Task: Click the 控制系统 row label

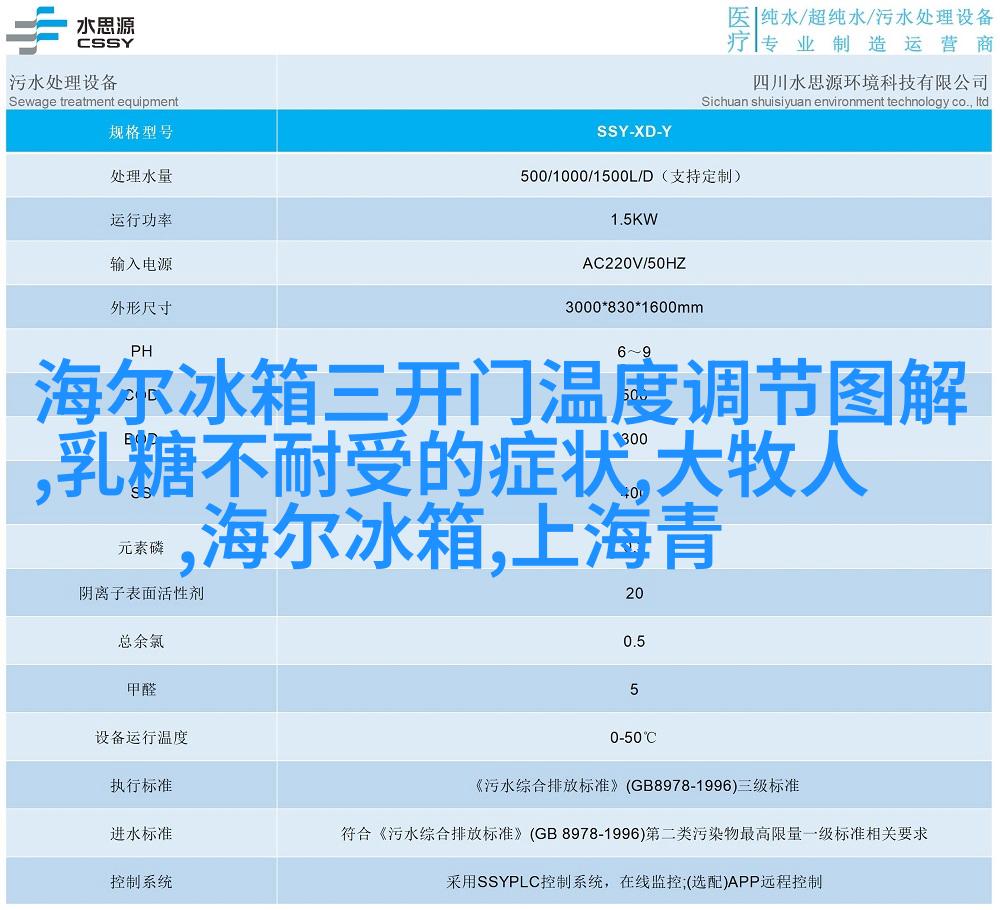Action: tap(141, 882)
